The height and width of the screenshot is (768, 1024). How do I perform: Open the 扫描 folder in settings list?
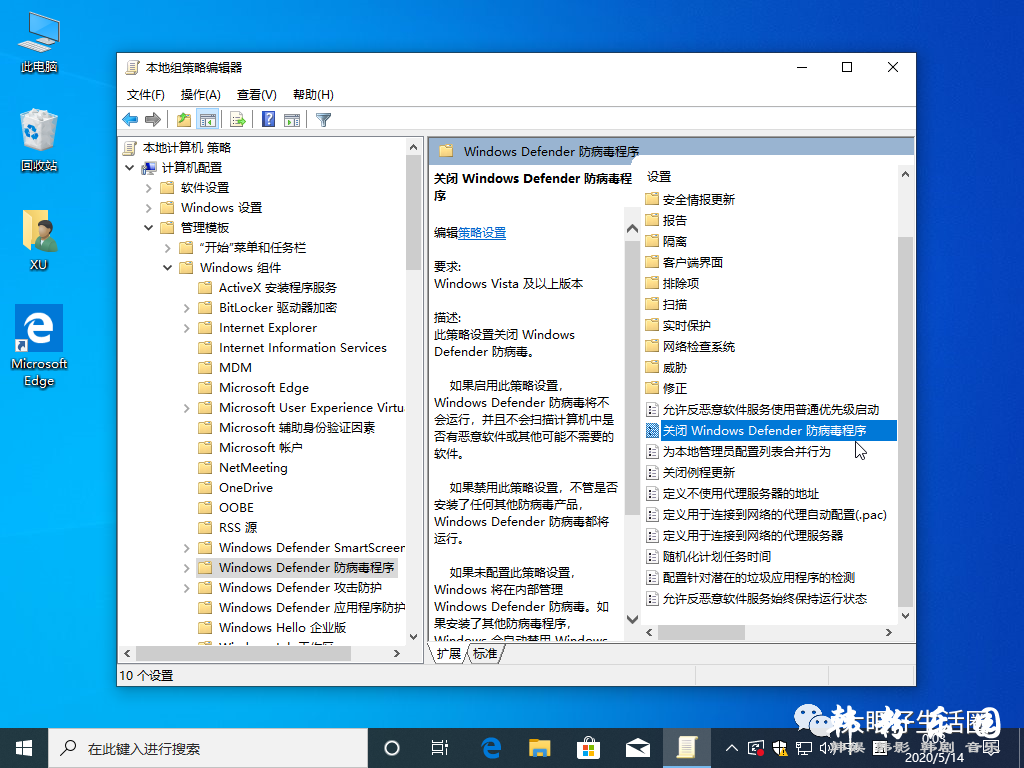666,304
